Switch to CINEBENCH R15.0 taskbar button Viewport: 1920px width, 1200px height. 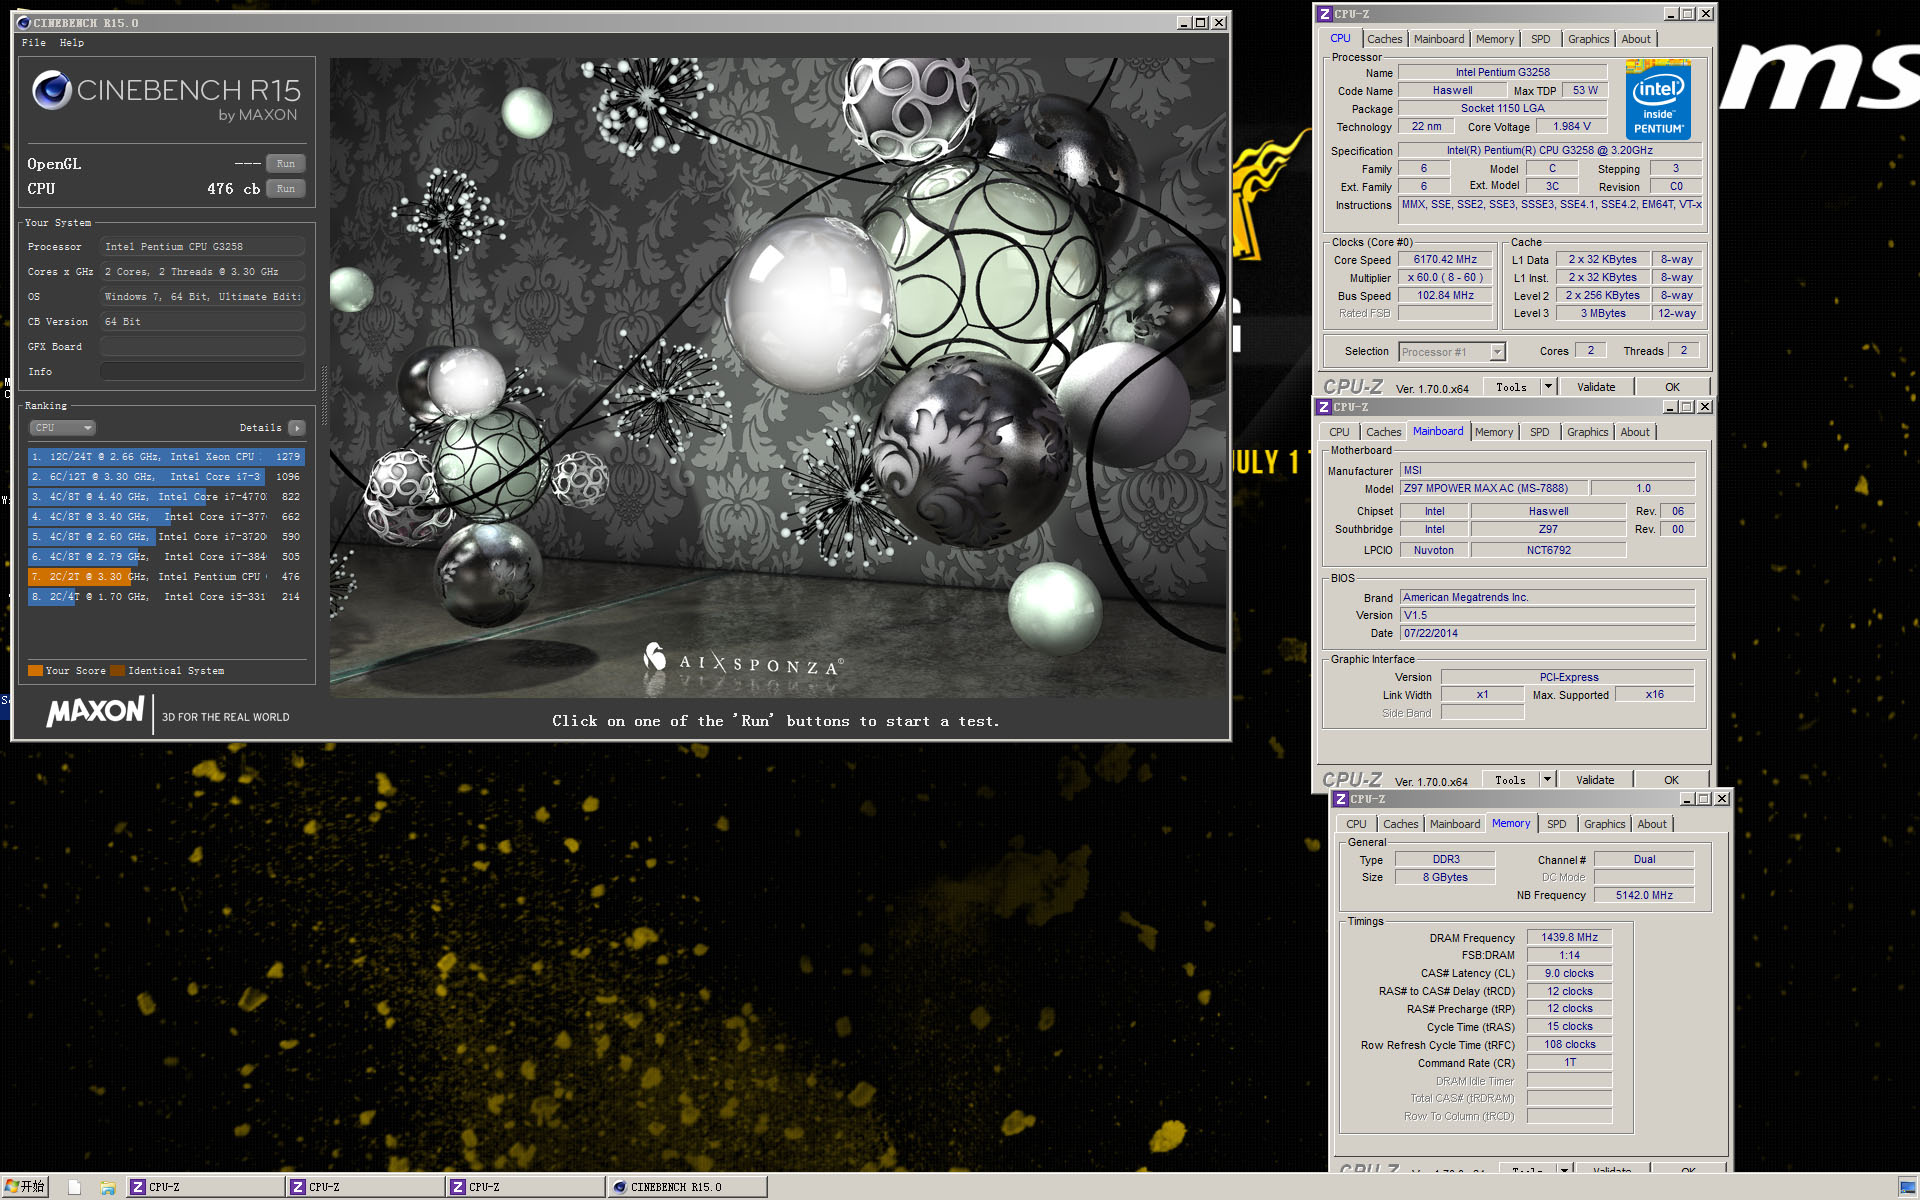tap(687, 1187)
